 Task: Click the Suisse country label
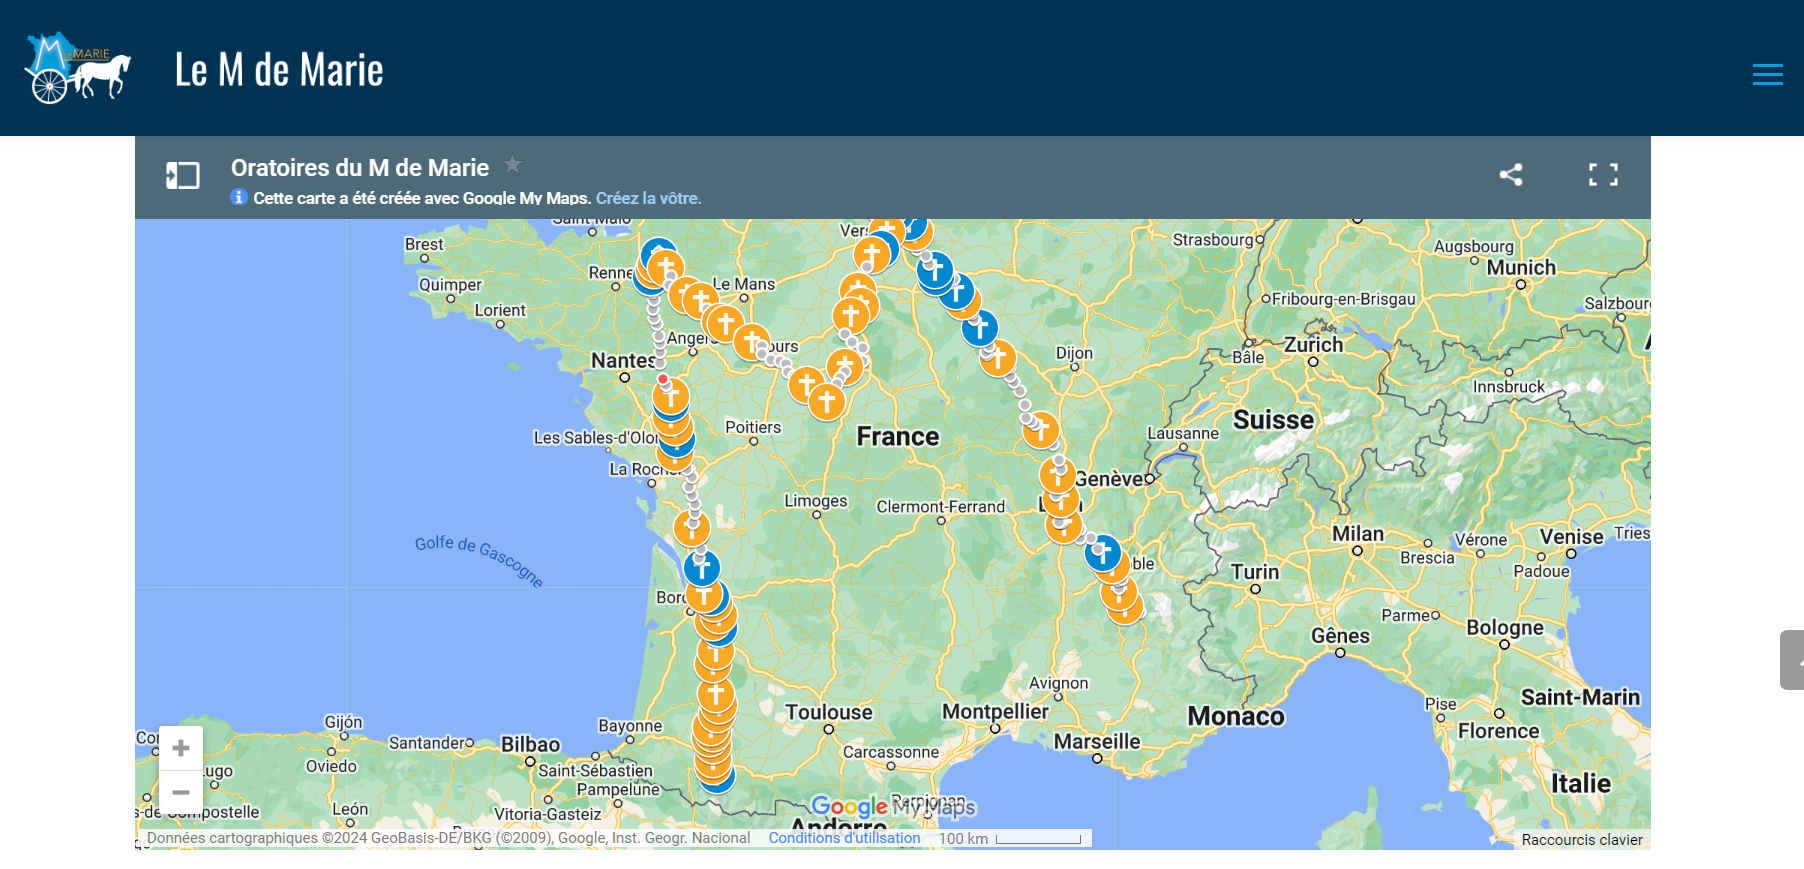[x=1273, y=420]
